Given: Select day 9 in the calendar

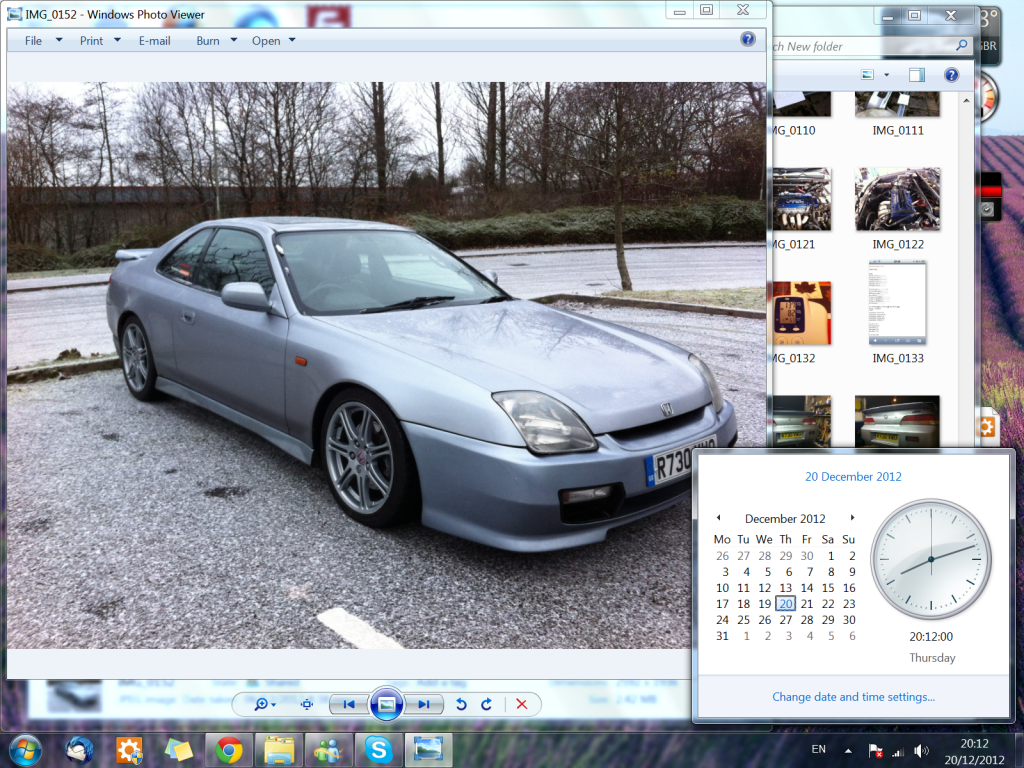Looking at the screenshot, I should [852, 572].
